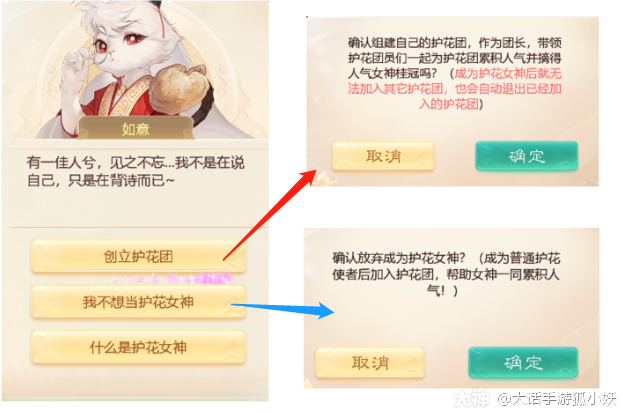Click the white fox character portrait face
Image resolution: width=623 pixels, height=413 pixels.
click(119, 46)
